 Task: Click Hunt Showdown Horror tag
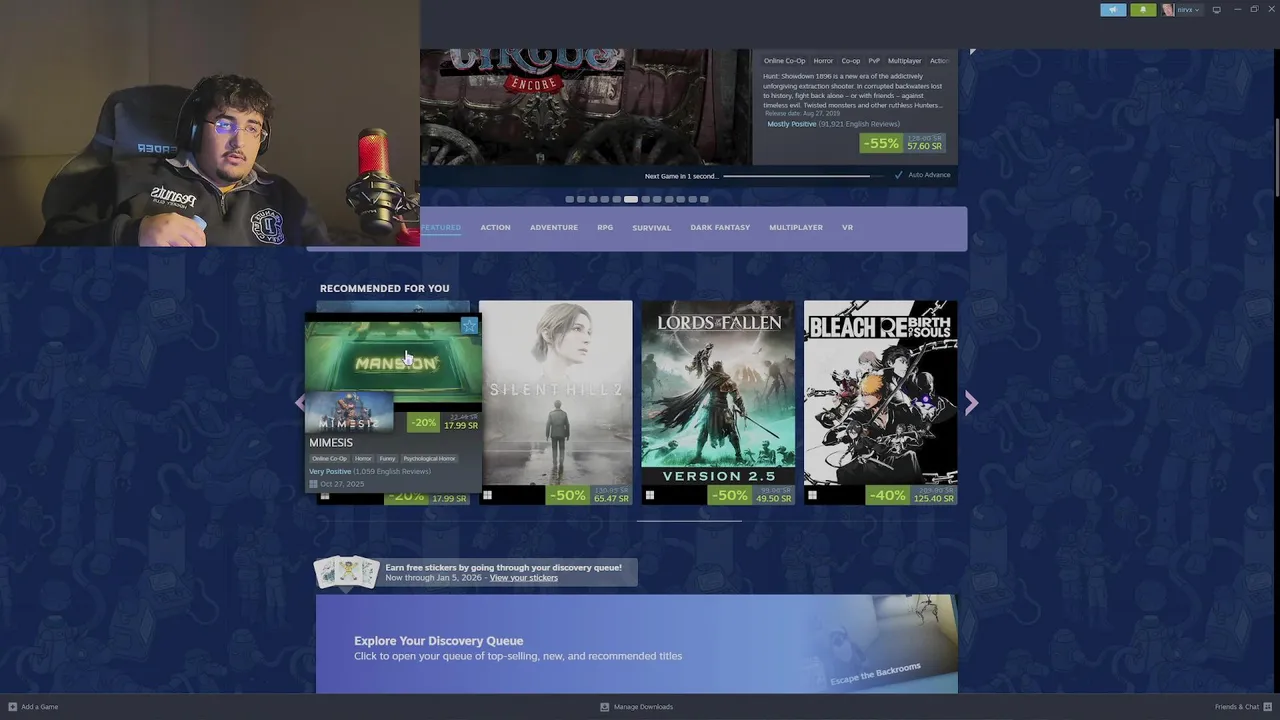tap(823, 61)
